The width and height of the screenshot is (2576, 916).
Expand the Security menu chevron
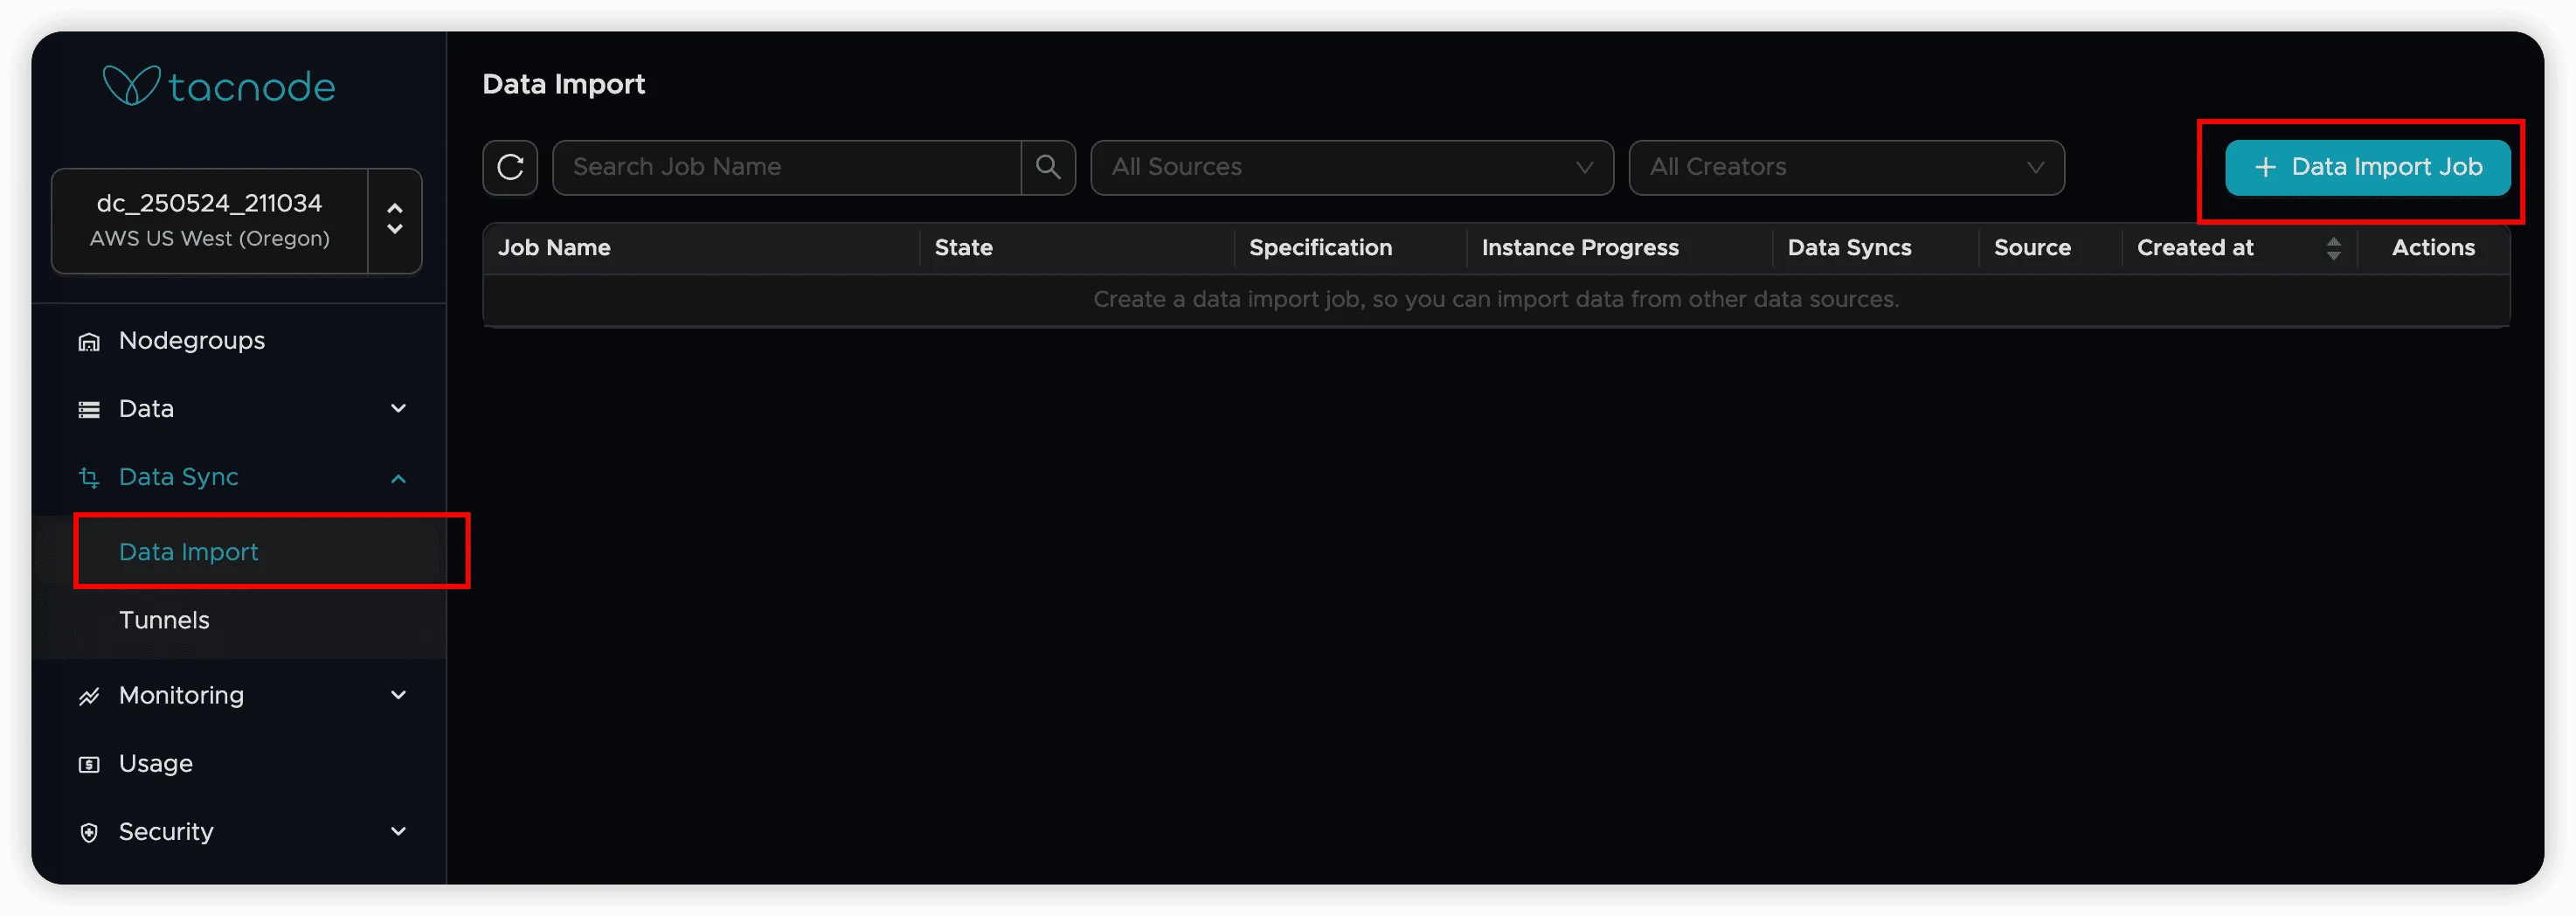point(398,832)
